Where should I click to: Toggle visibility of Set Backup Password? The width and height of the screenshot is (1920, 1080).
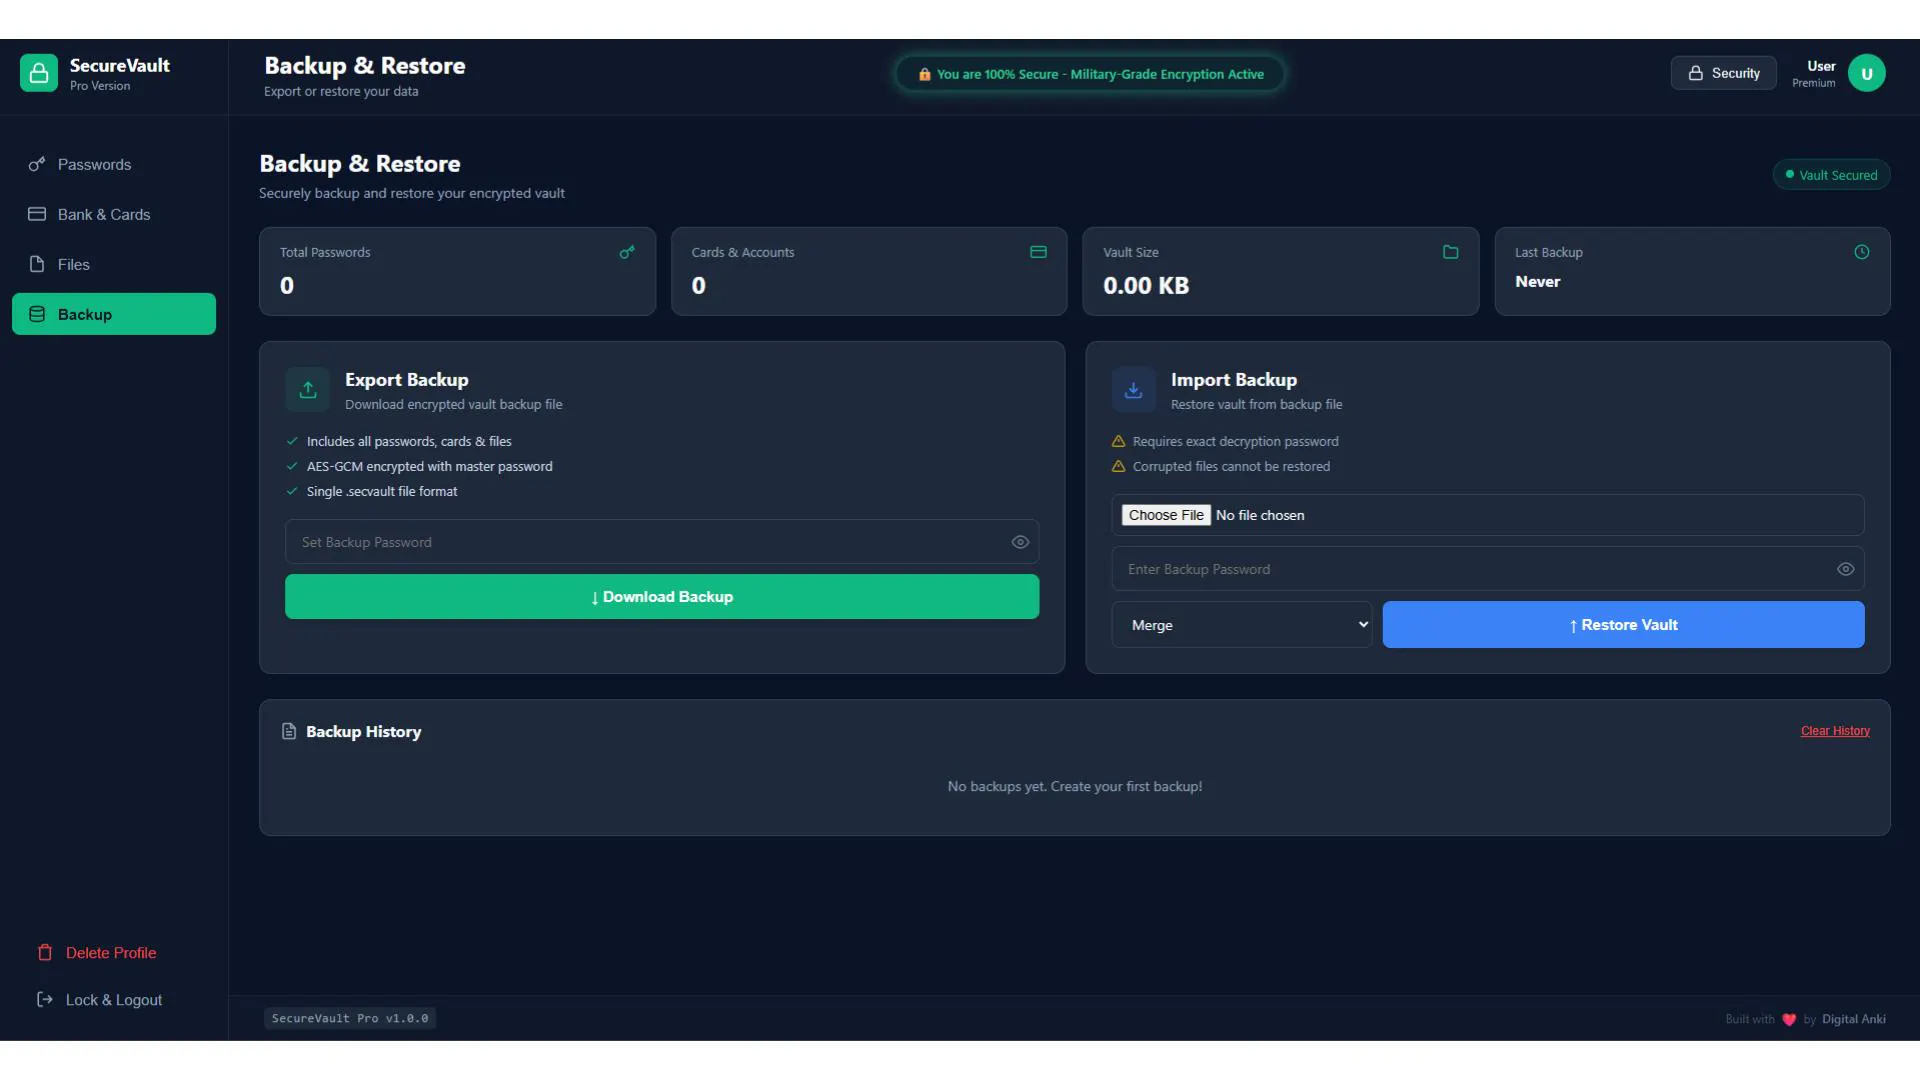(1020, 542)
